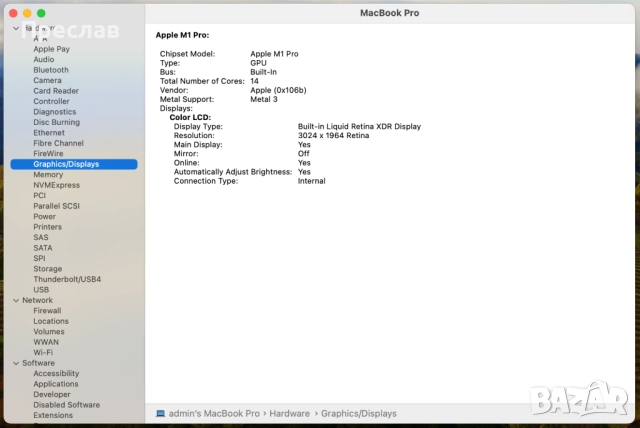Select Parallel SCSI in the sidebar

click(56, 206)
